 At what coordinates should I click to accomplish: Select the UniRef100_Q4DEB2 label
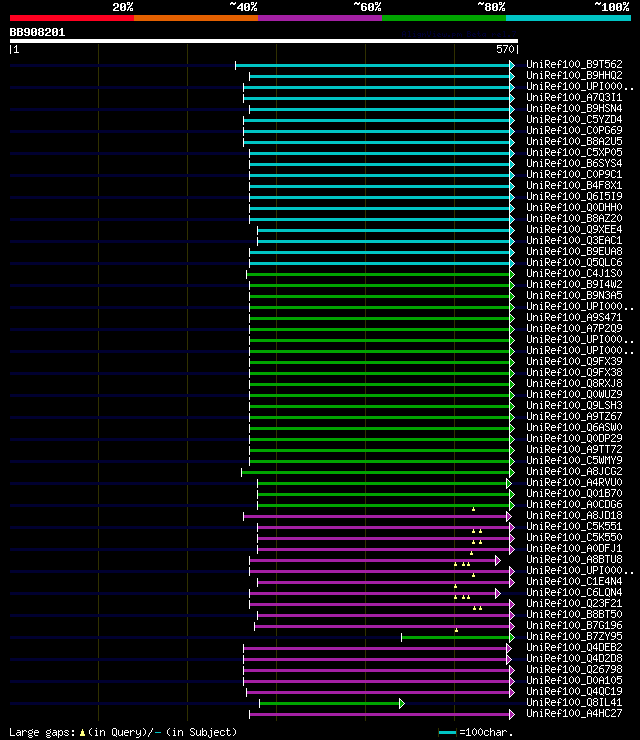click(574, 648)
